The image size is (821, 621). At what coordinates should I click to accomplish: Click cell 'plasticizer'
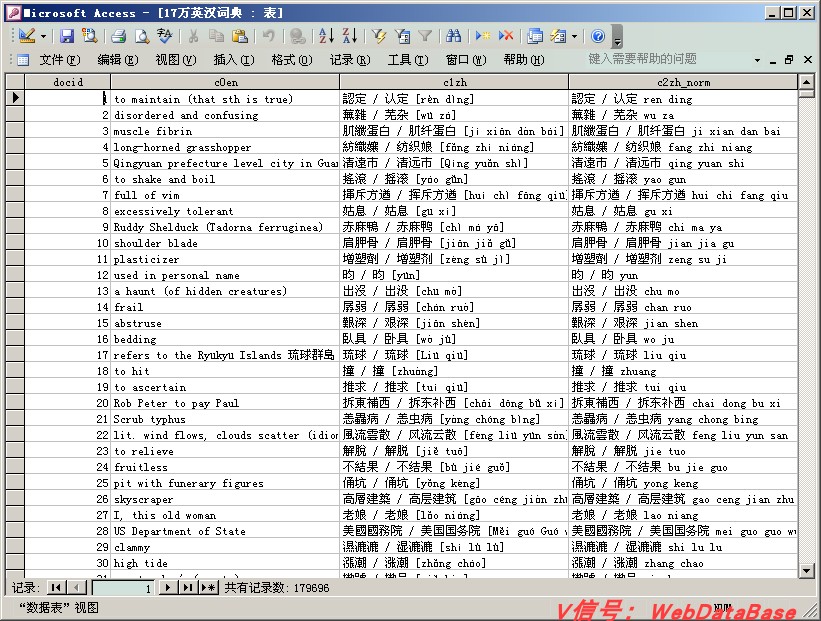(x=225, y=259)
